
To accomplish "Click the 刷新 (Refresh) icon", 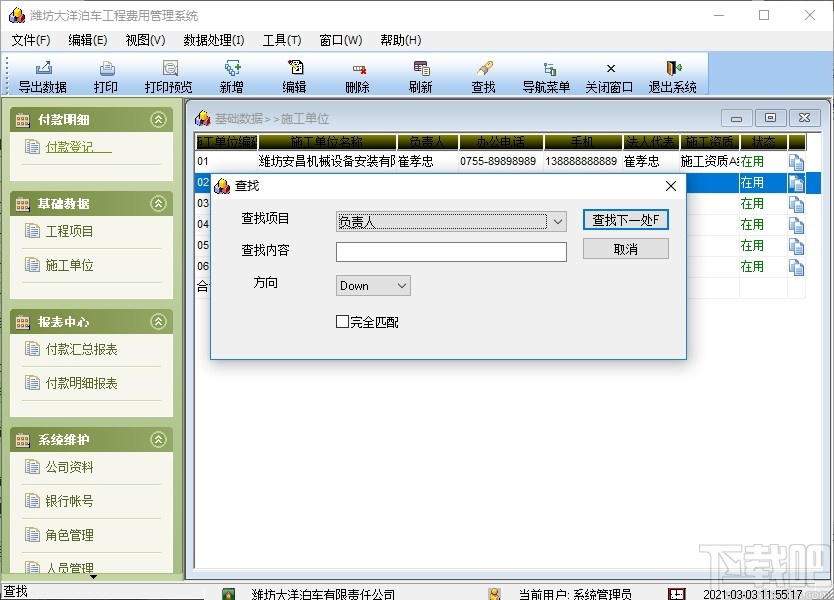I will tap(420, 74).
